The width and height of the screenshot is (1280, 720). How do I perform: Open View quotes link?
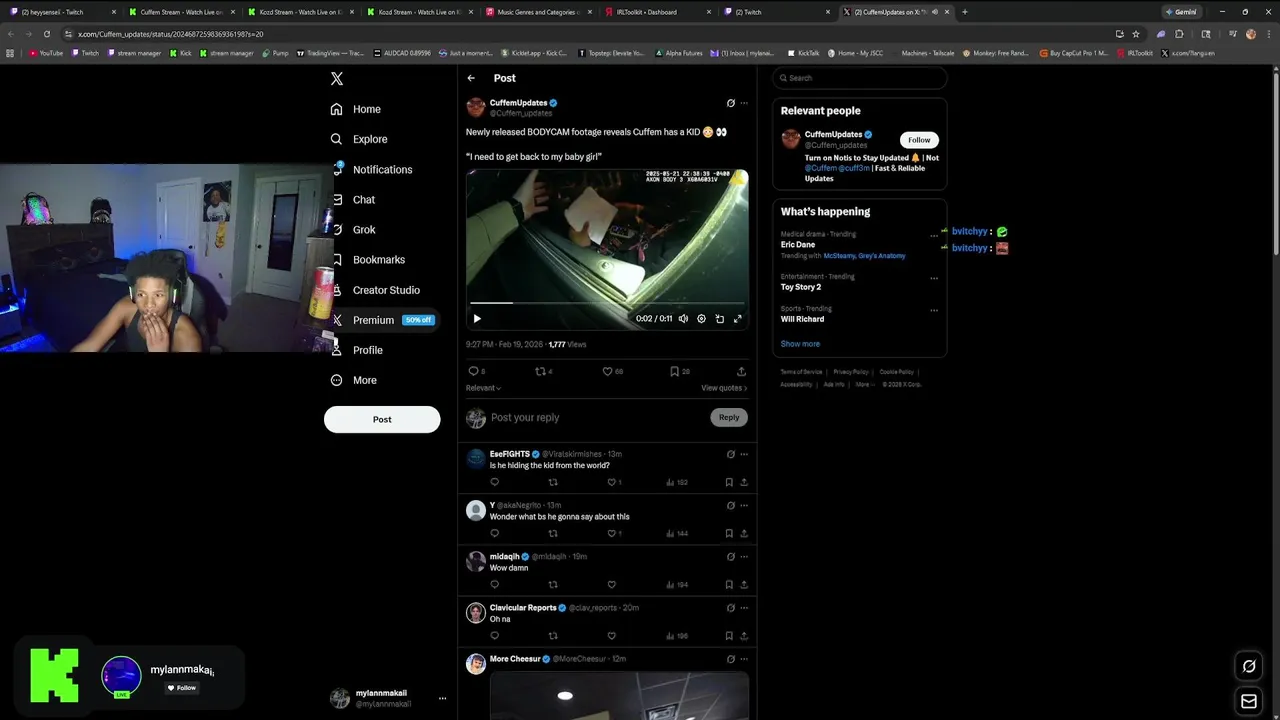(724, 388)
